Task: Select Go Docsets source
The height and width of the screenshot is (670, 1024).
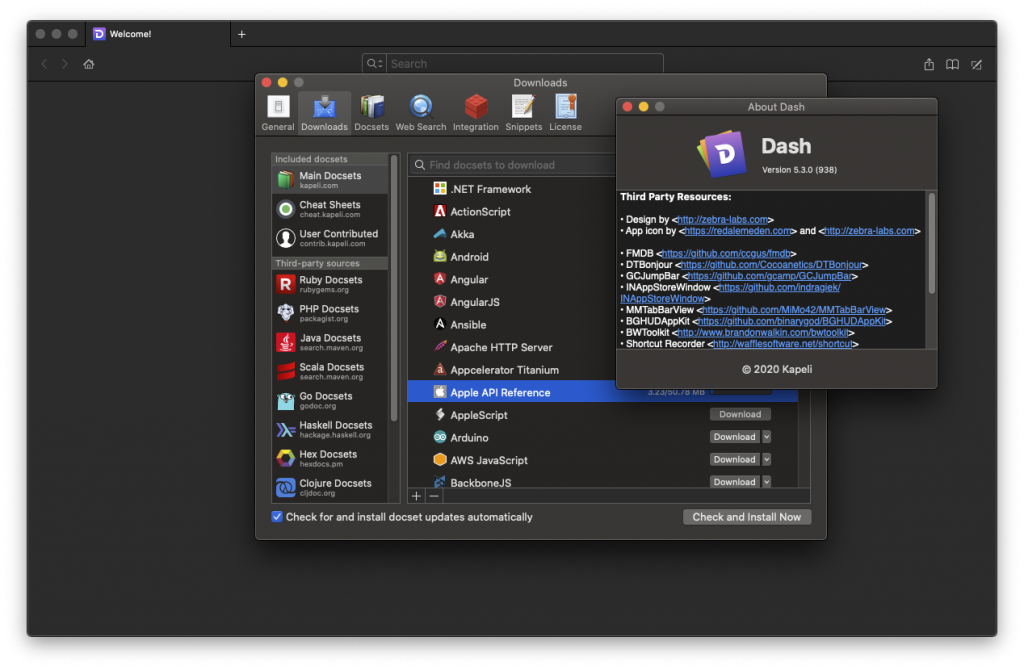Action: (x=330, y=400)
